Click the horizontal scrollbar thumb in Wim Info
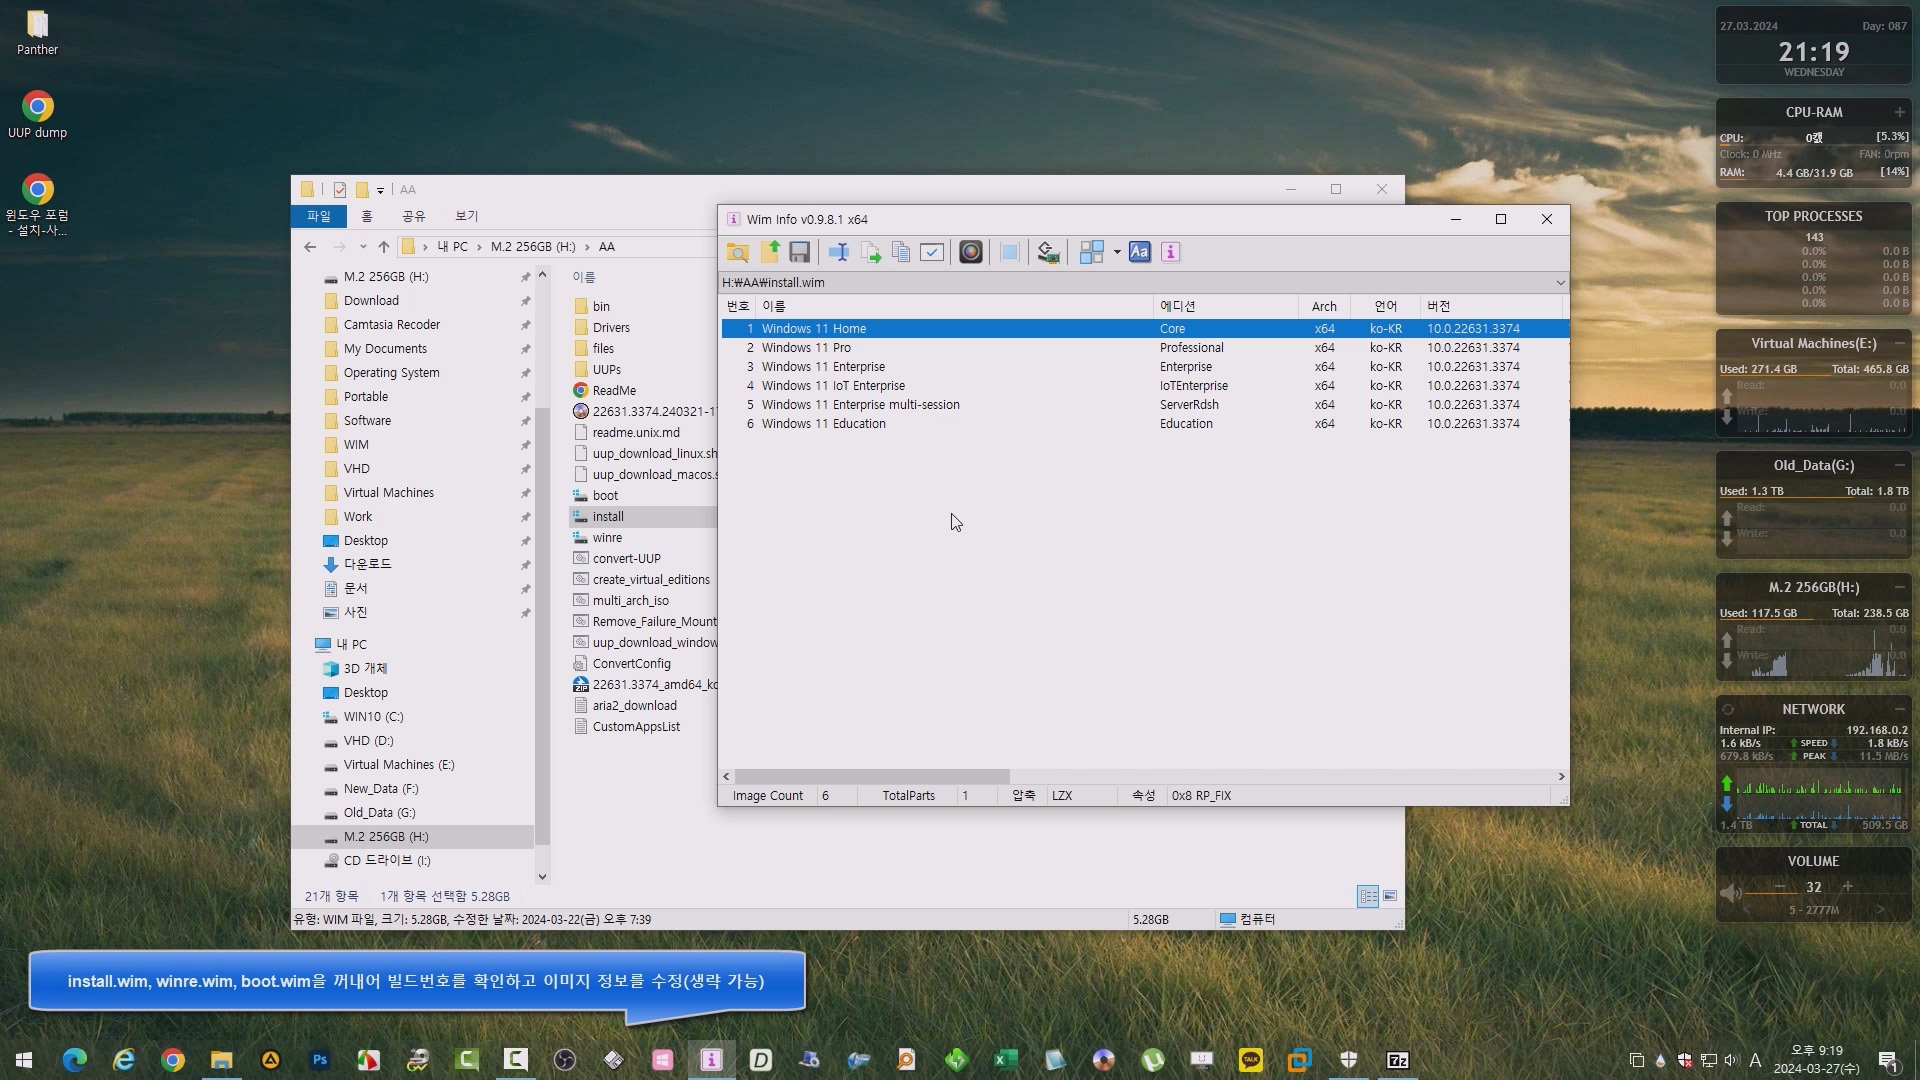The width and height of the screenshot is (1920, 1080). 872,777
